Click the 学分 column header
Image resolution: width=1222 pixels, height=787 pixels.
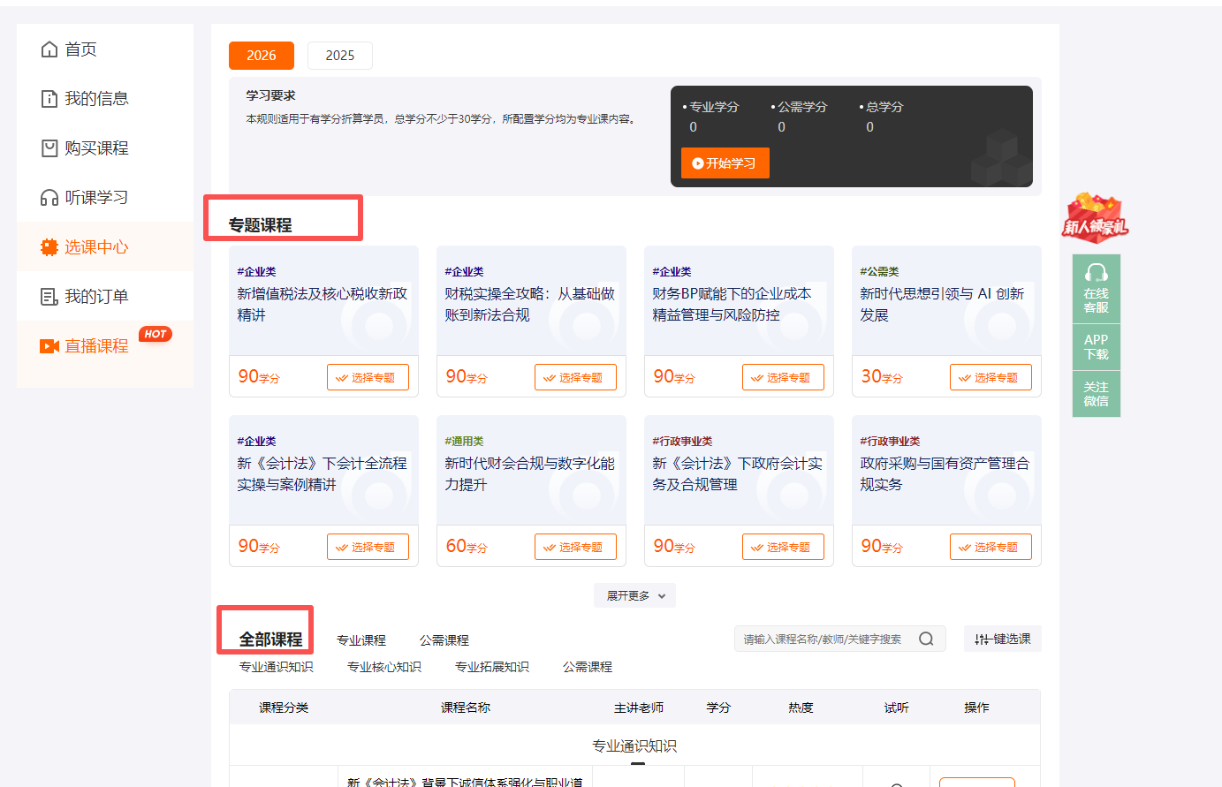[x=719, y=708]
